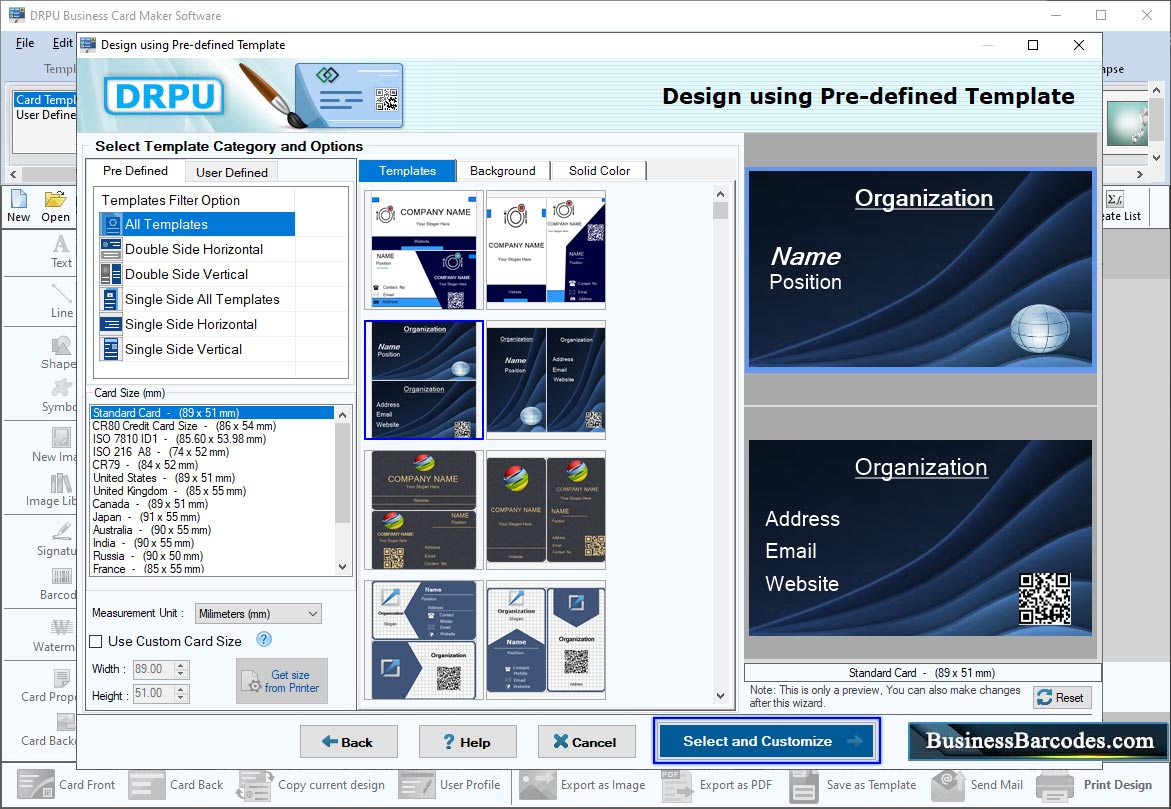
Task: Open the Image Library tool in sidebar
Action: [52, 490]
